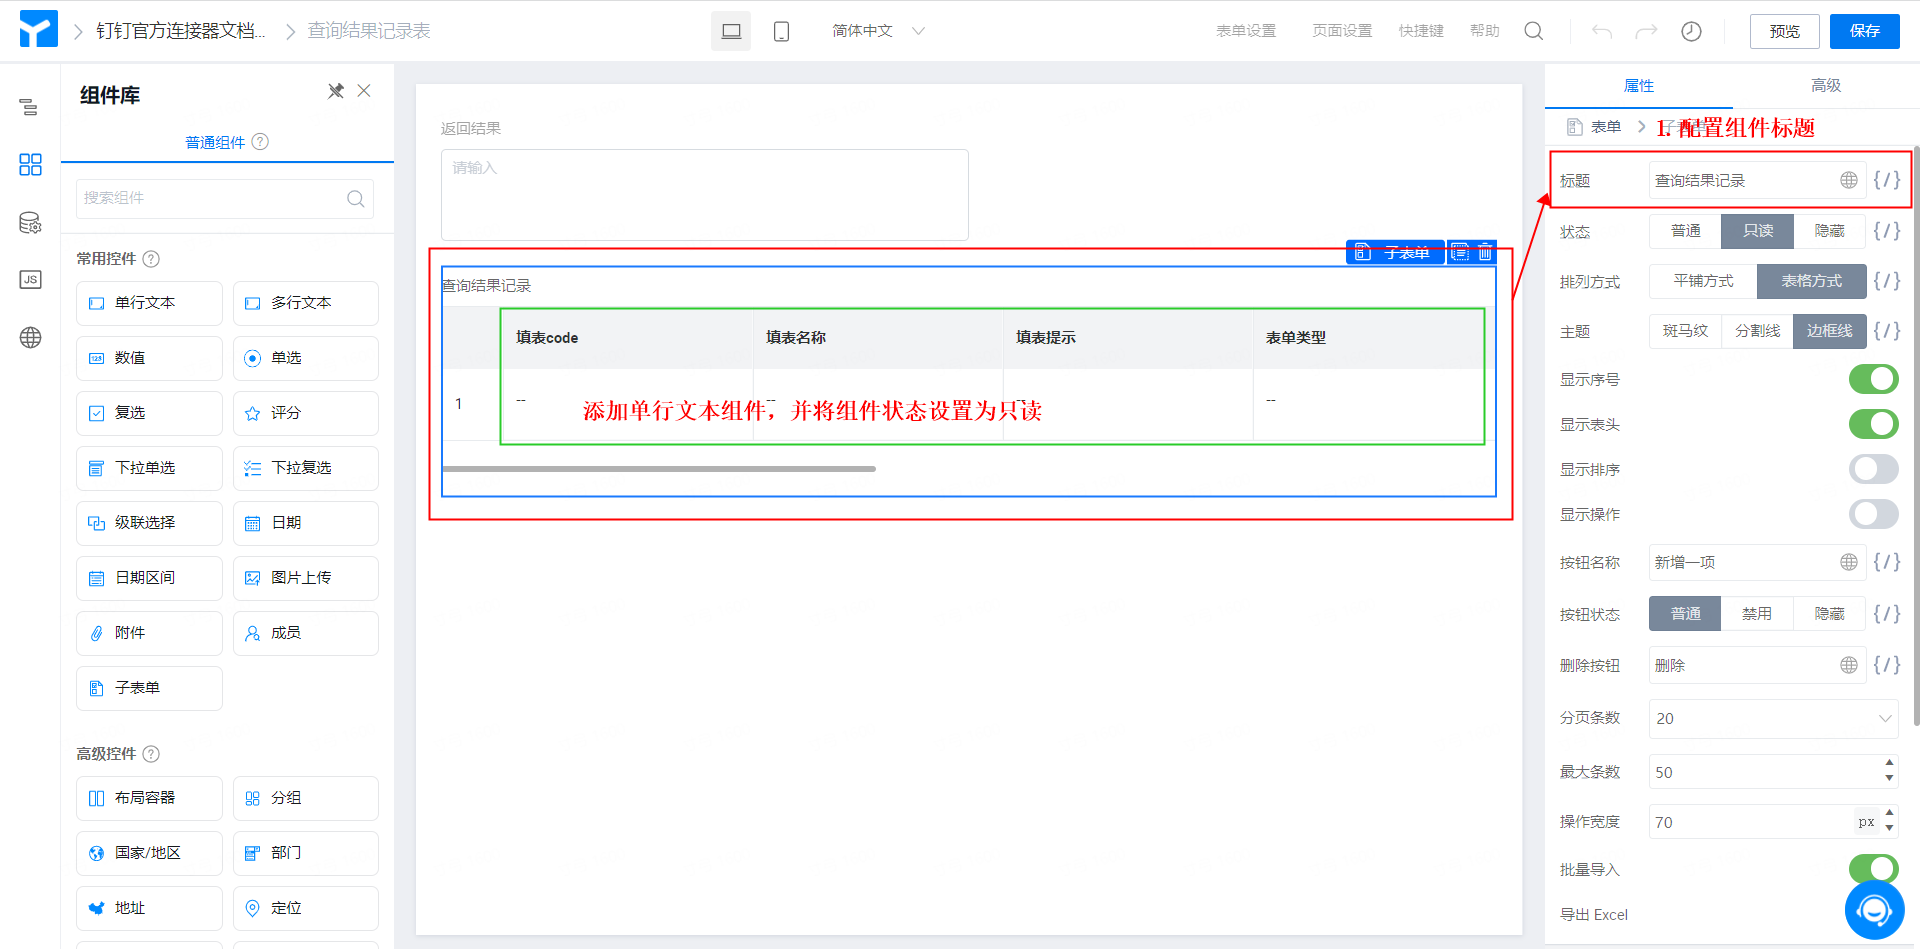Expand the 分页条数 dropdown
The width and height of the screenshot is (1920, 949).
tap(1773, 718)
